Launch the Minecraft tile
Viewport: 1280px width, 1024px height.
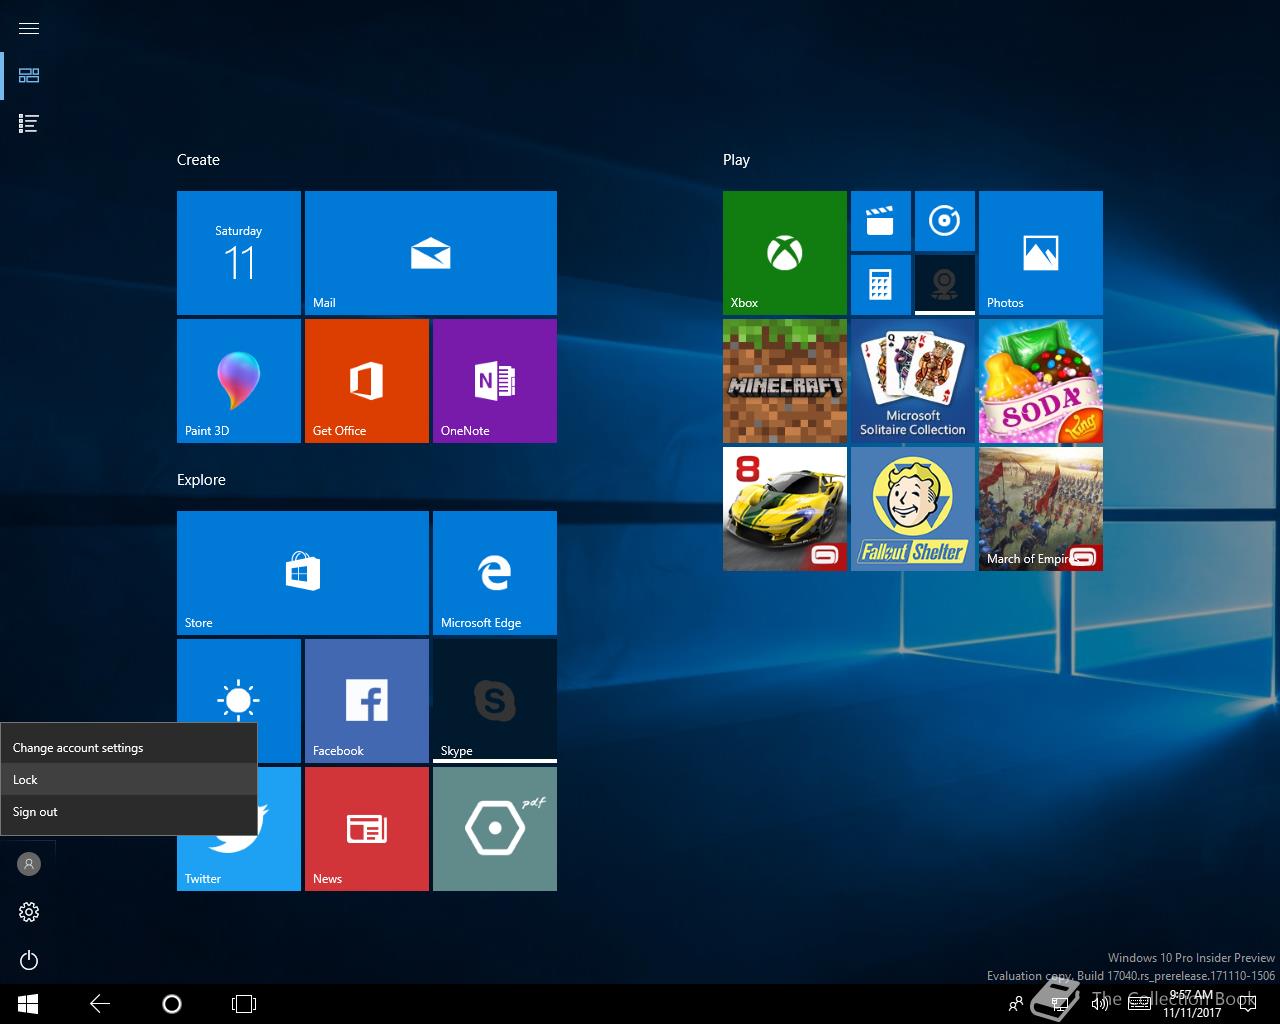(785, 381)
